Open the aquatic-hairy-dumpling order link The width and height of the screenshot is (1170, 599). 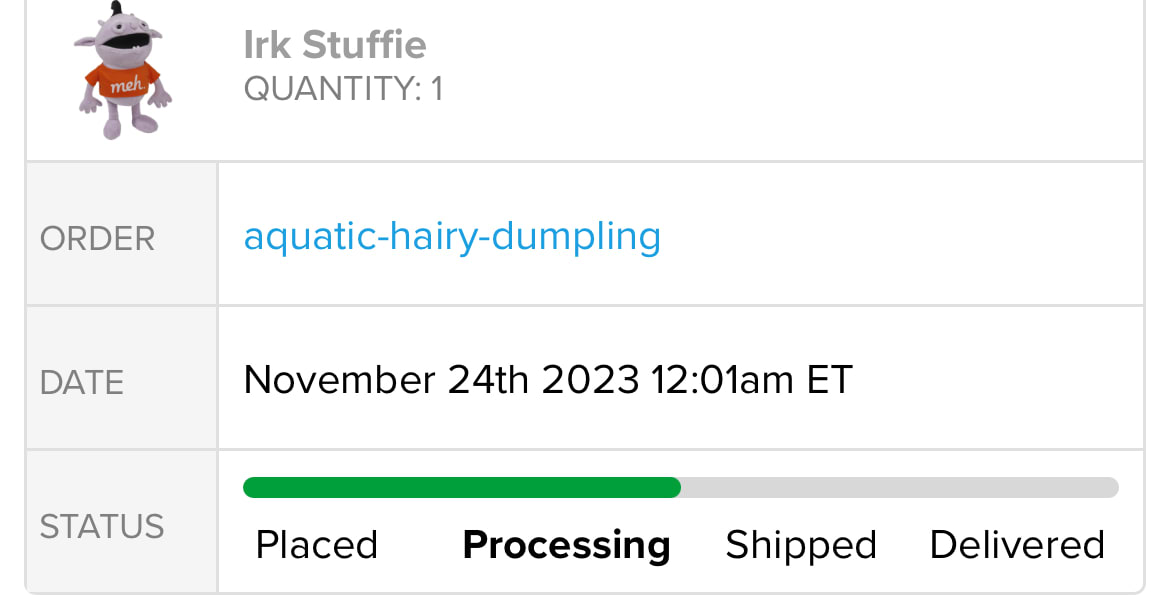coord(452,236)
